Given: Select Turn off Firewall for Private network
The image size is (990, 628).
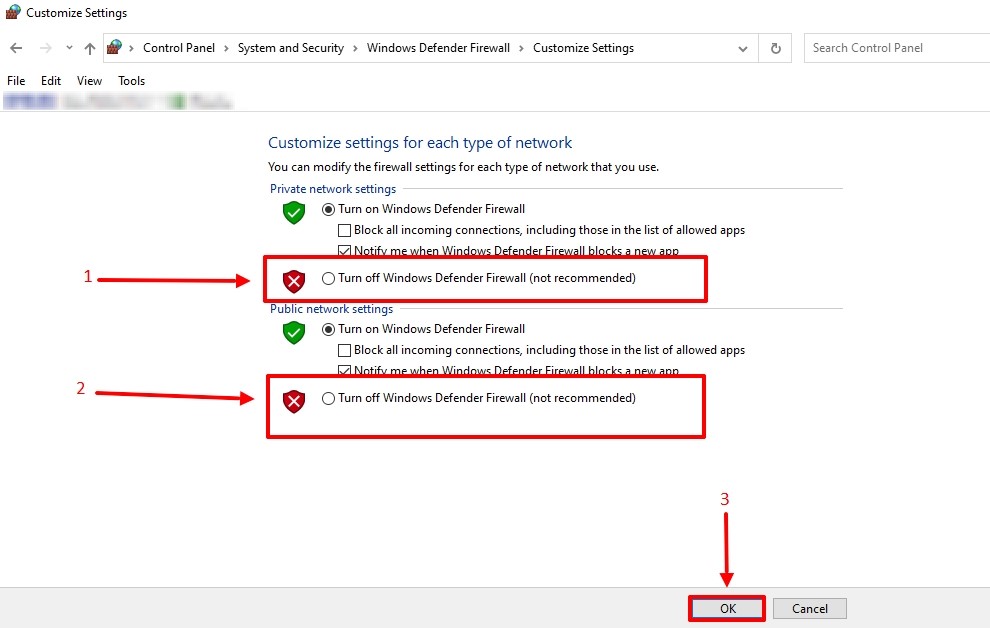Looking at the screenshot, I should click(x=328, y=278).
